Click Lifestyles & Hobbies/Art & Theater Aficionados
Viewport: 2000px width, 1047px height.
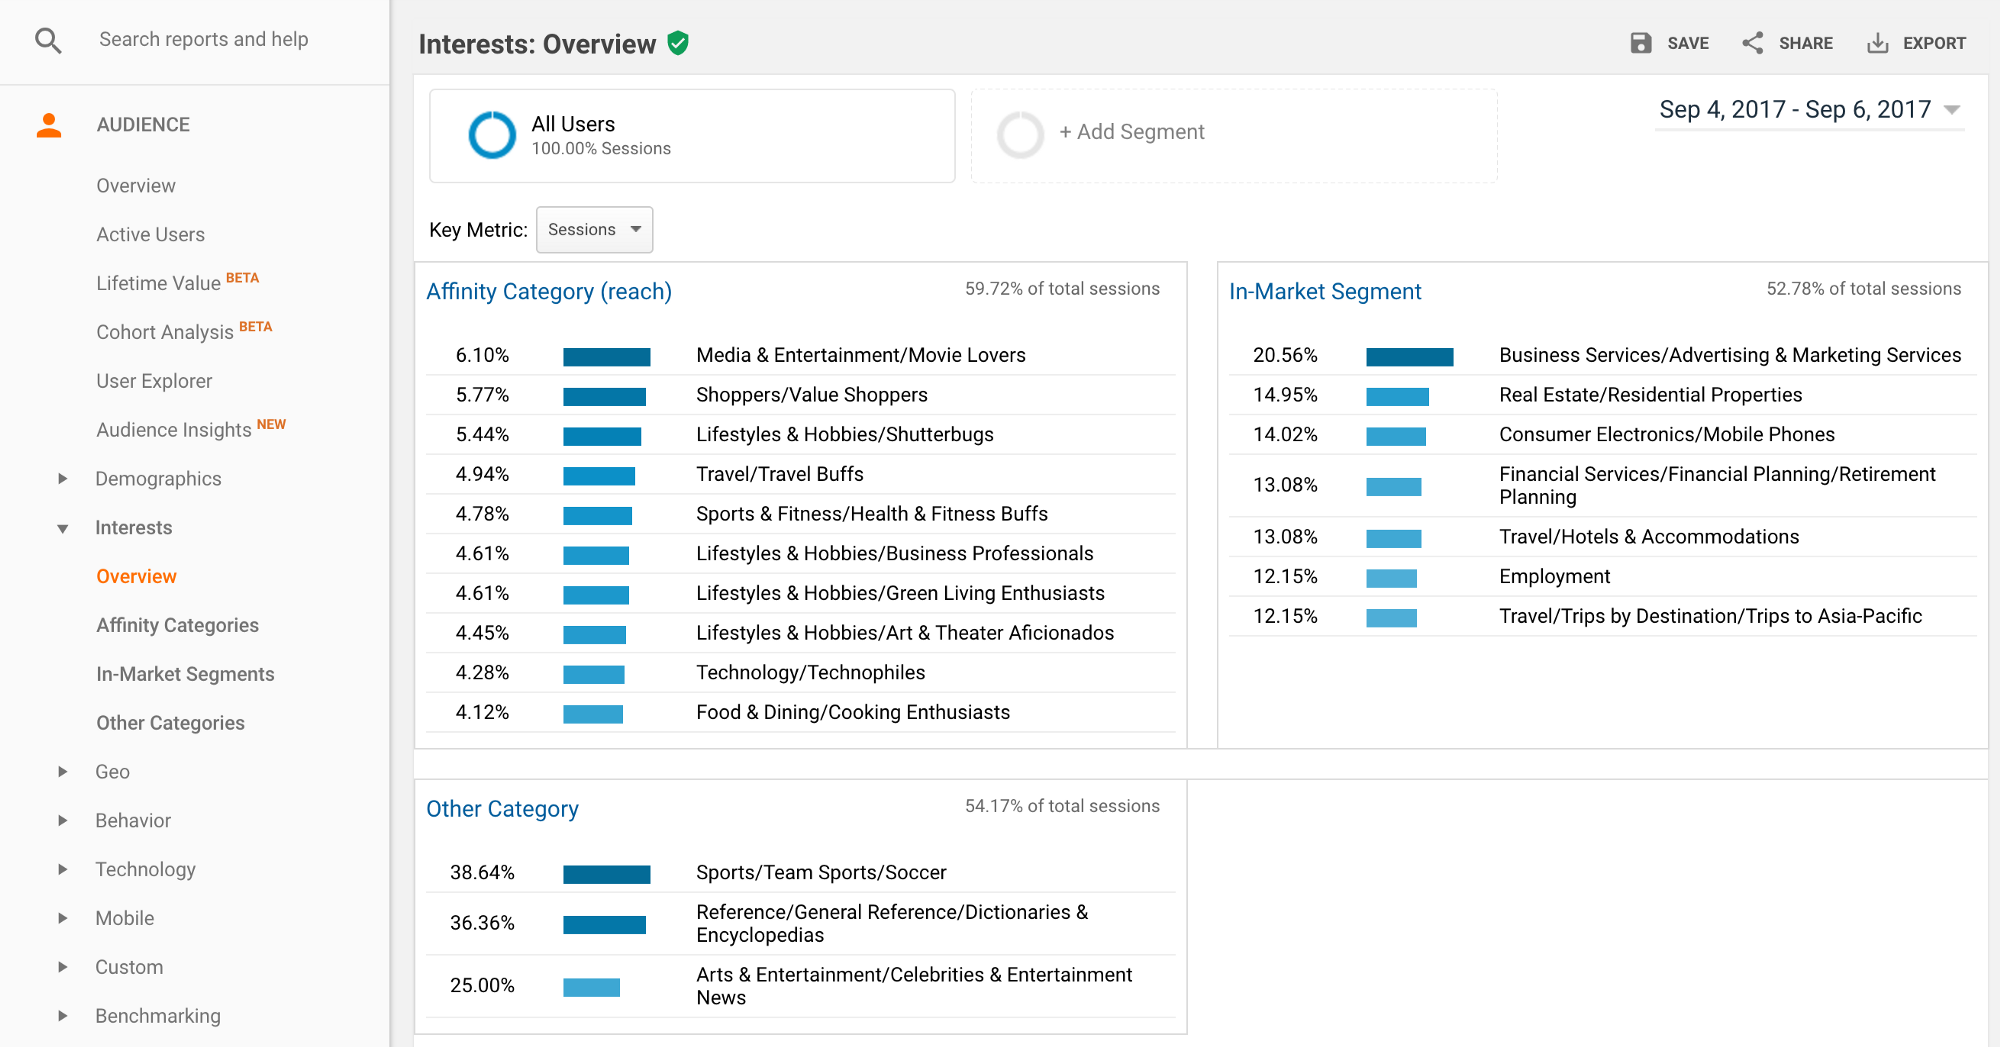[905, 633]
